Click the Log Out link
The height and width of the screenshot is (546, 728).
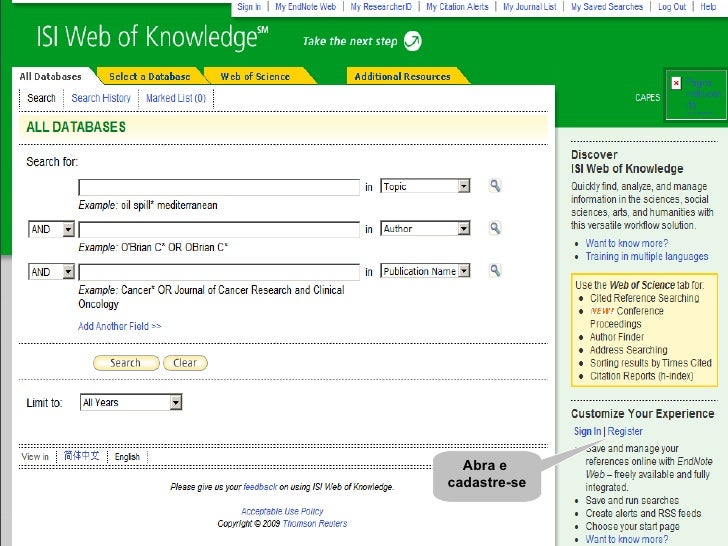pyautogui.click(x=672, y=6)
